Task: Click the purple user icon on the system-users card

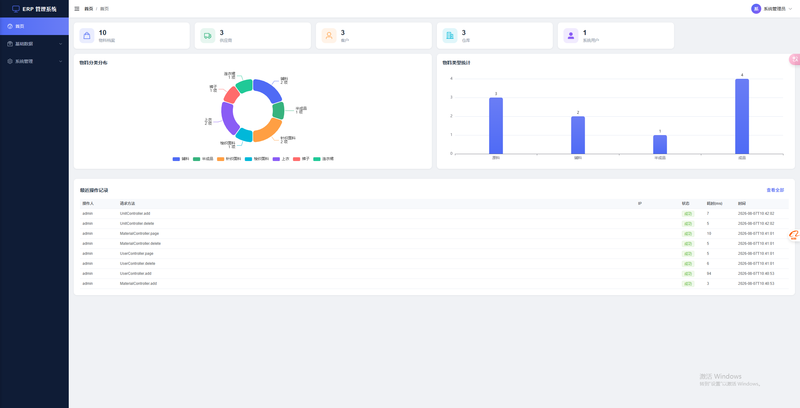Action: click(x=571, y=36)
